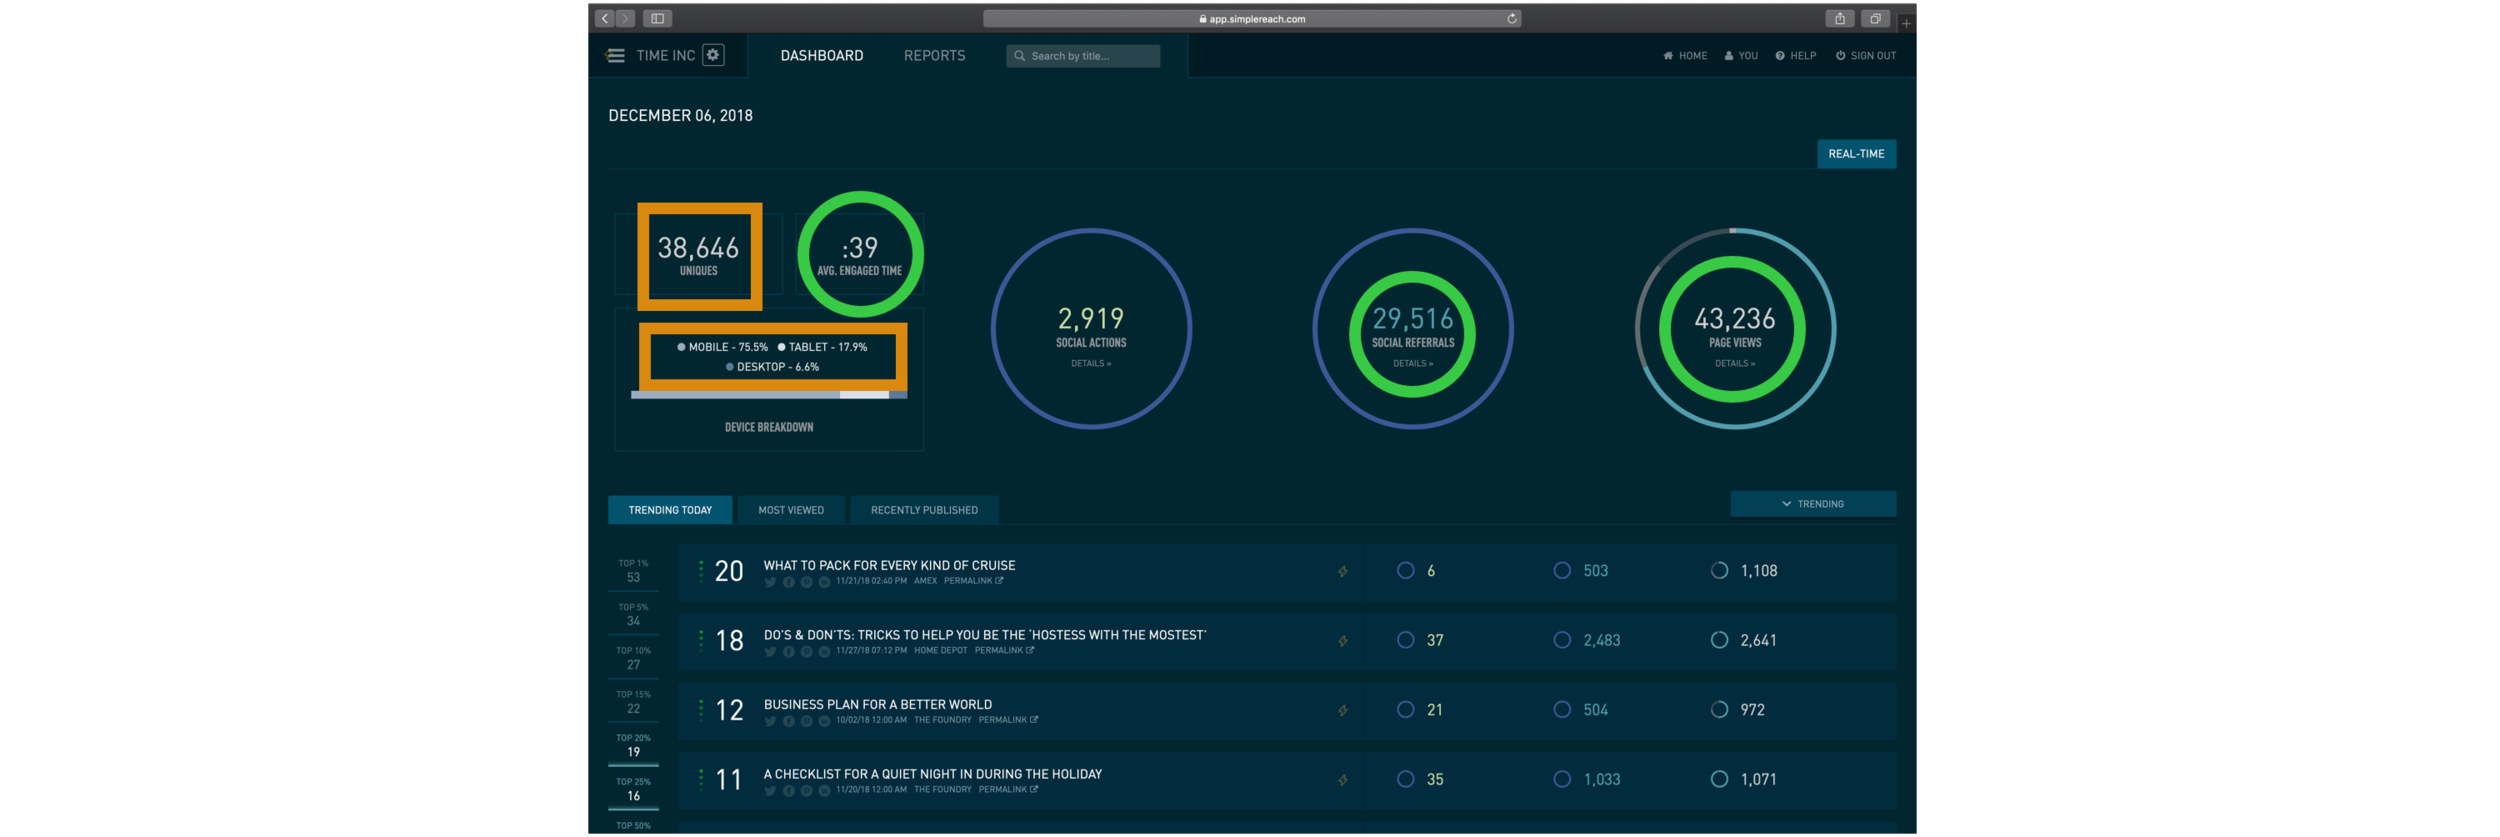Open TIME INC settings gear
Viewport: 2500px width, 837px height.
pos(713,55)
